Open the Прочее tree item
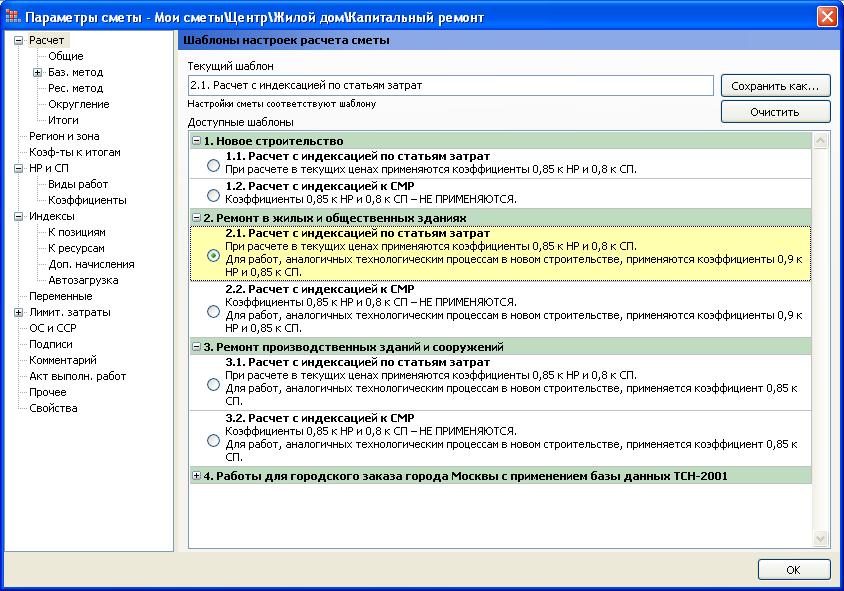 pos(47,392)
